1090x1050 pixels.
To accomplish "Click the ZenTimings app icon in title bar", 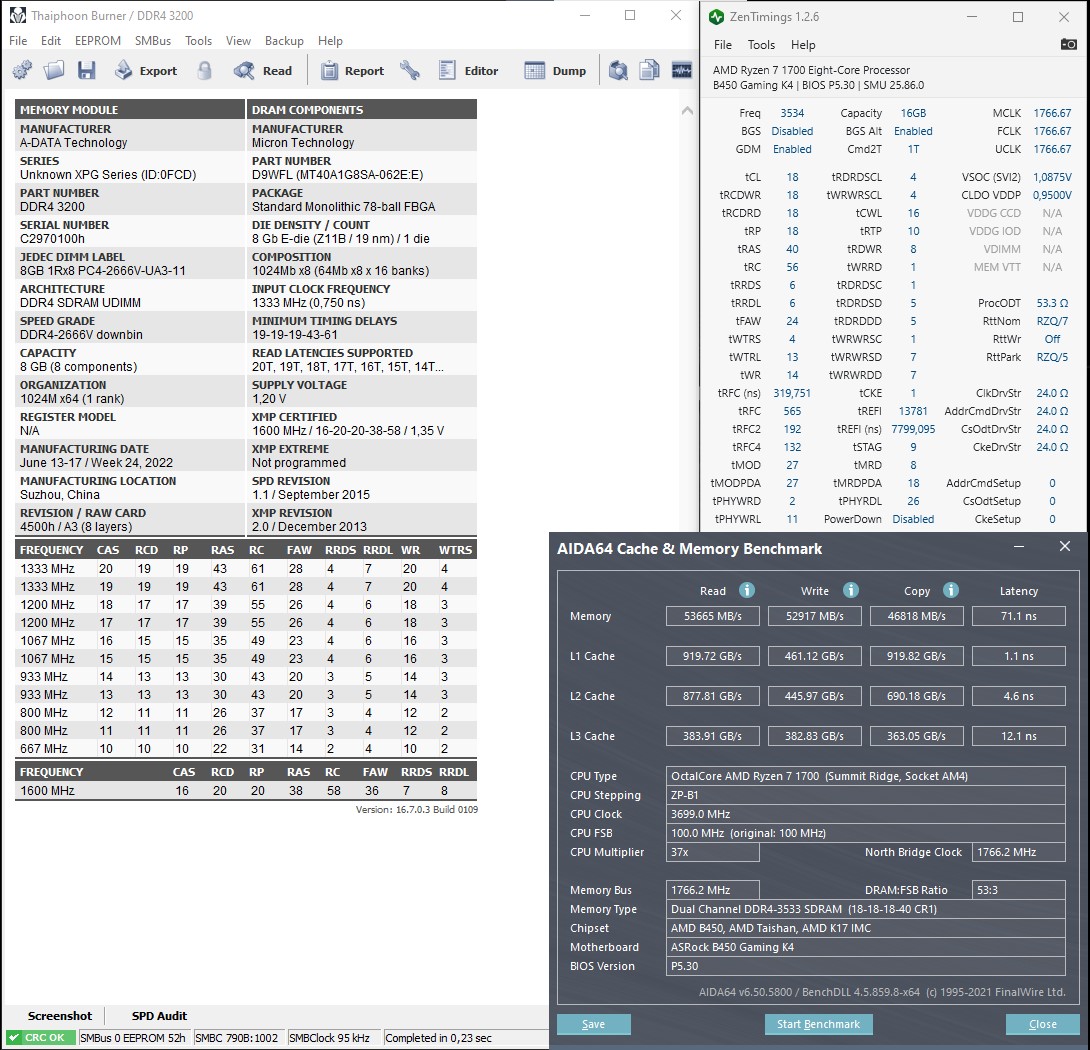I will tap(716, 17).
